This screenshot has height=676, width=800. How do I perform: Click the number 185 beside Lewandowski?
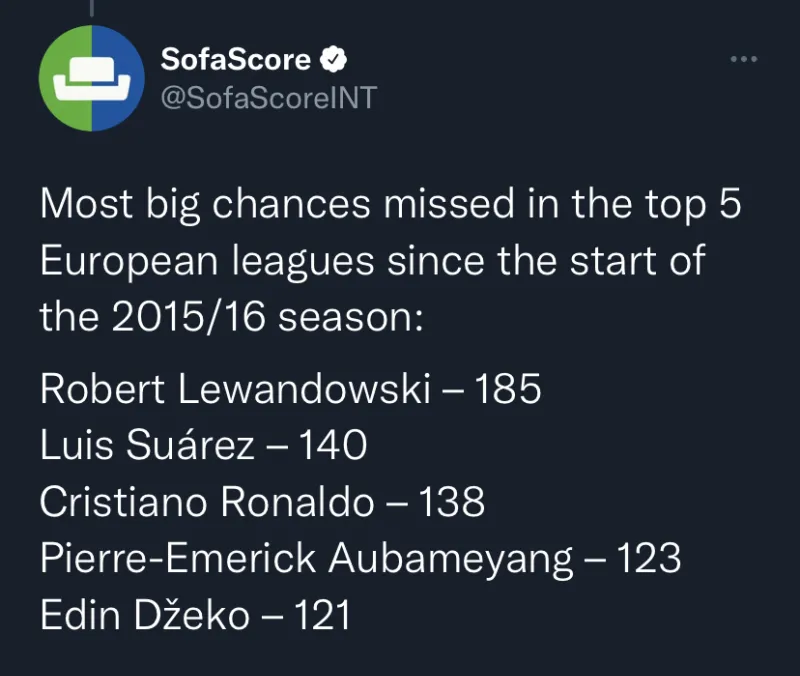tap(508, 389)
